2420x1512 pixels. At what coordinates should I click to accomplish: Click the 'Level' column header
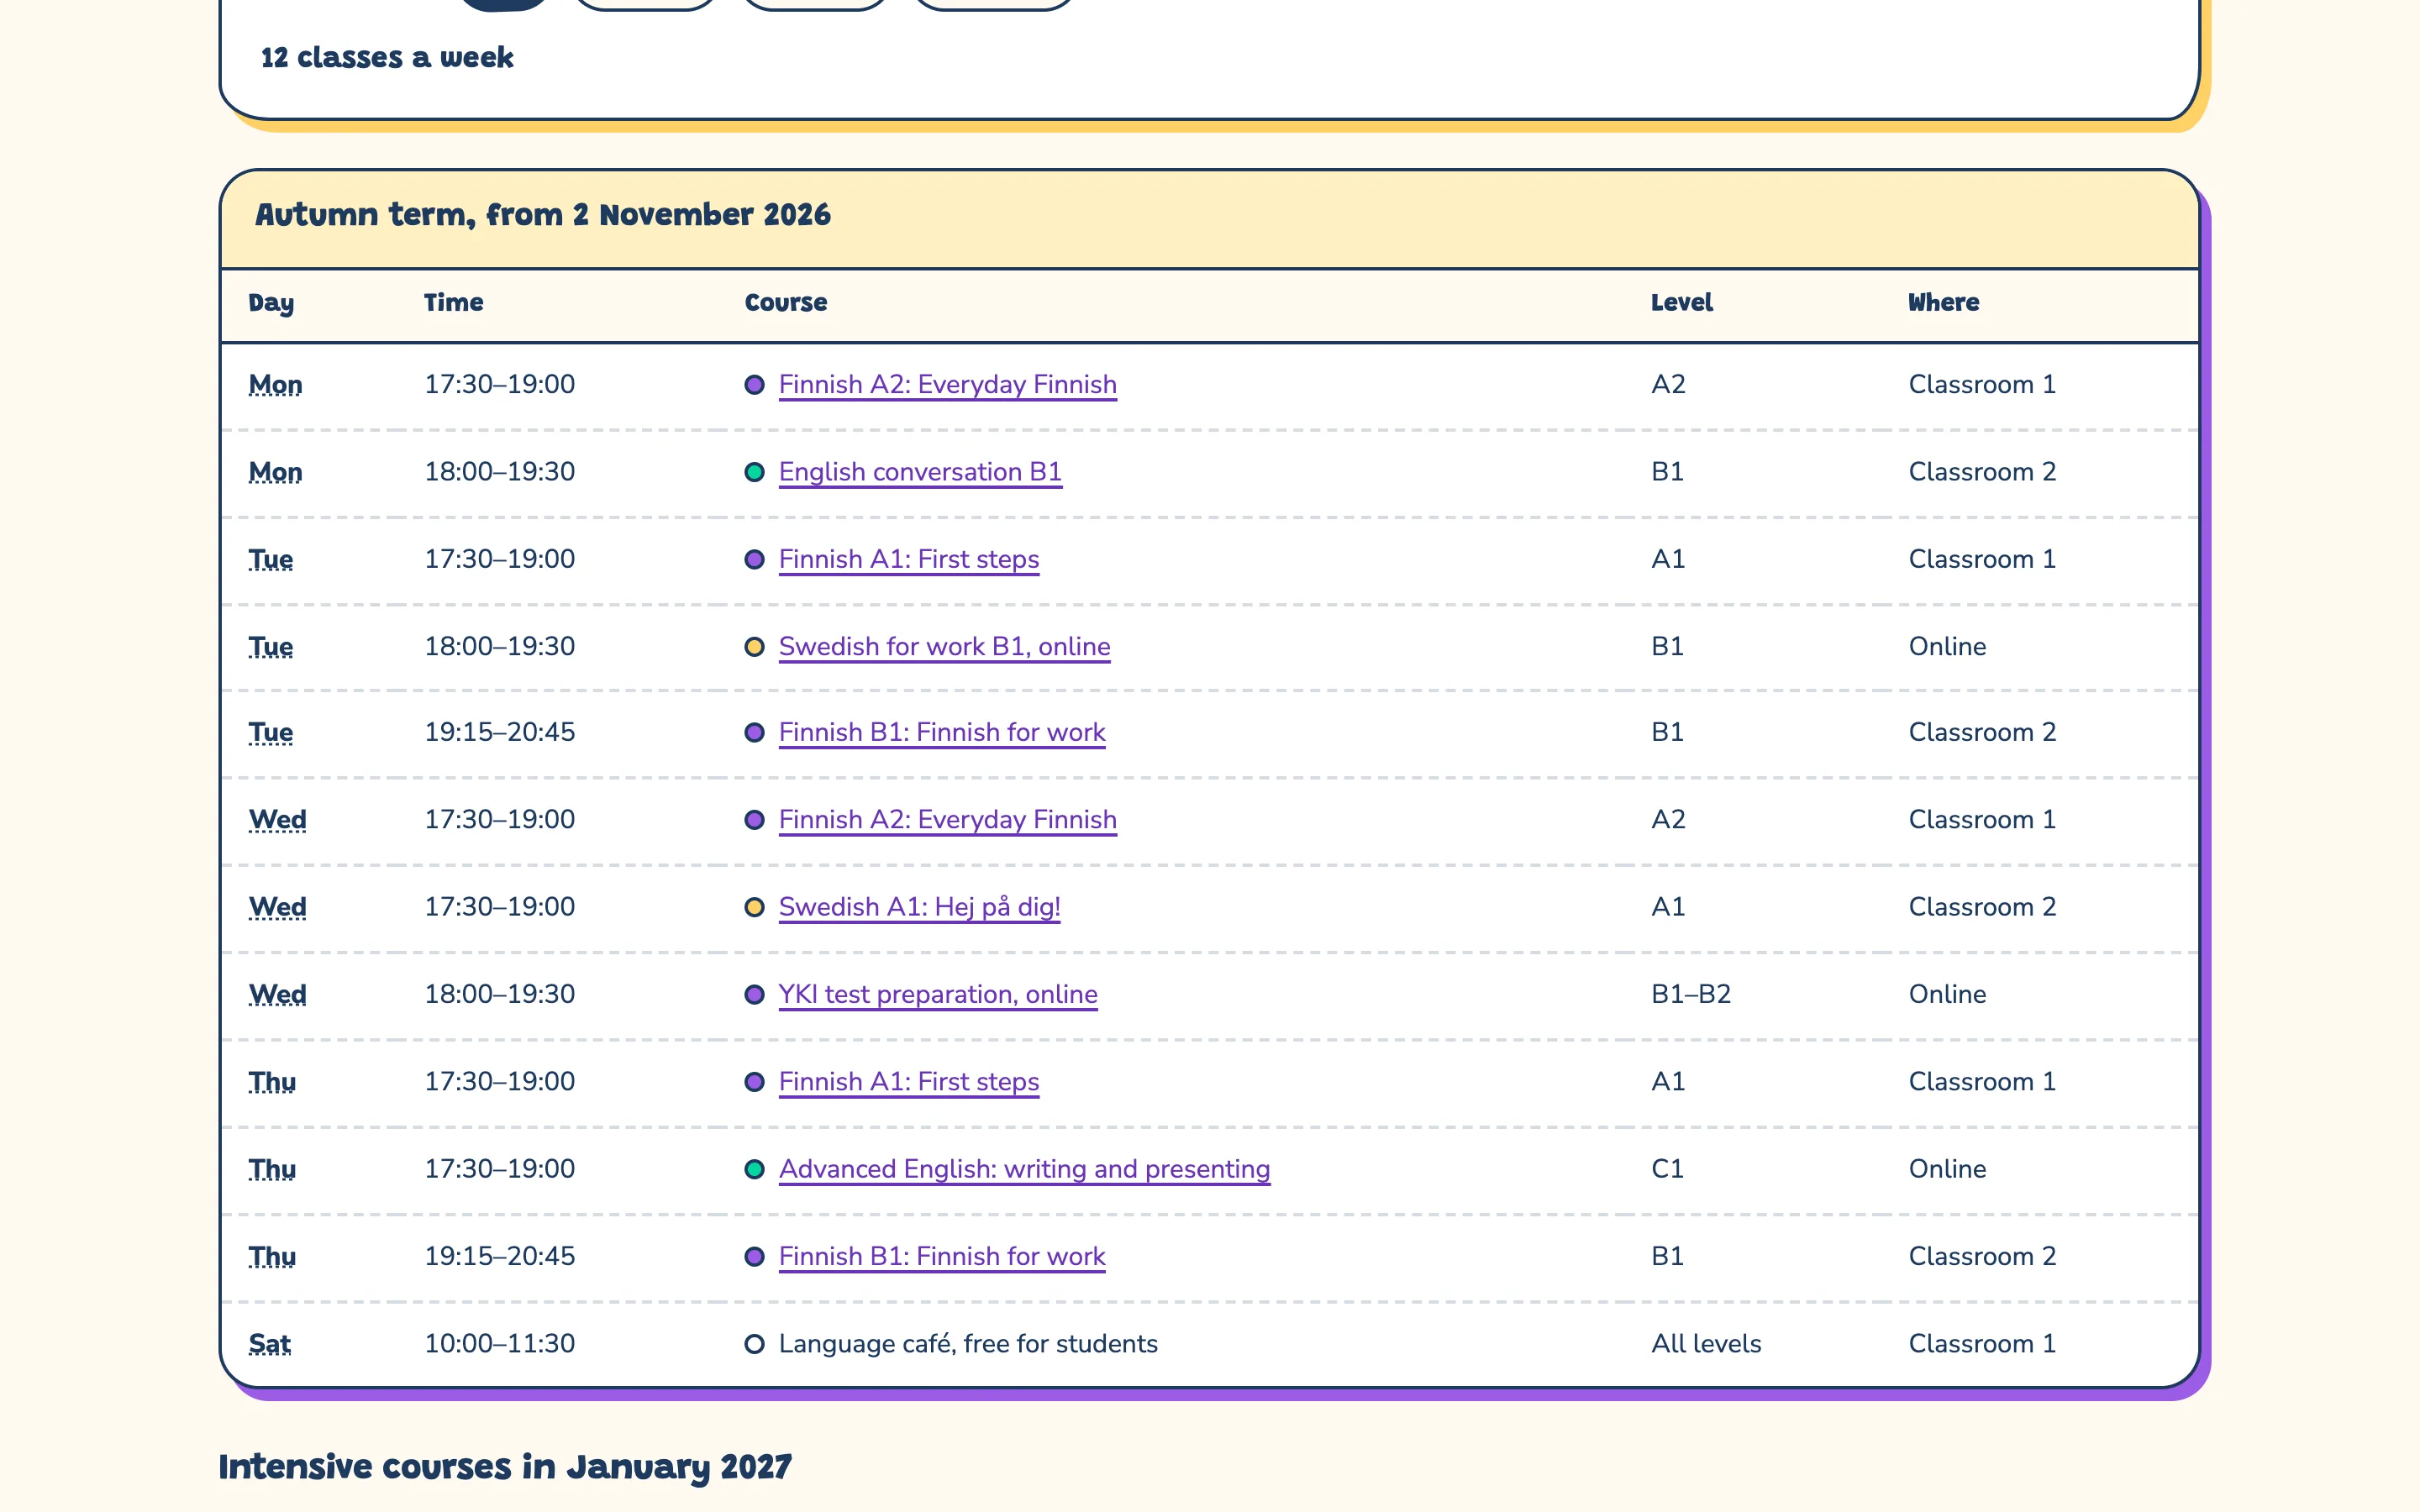click(1682, 302)
